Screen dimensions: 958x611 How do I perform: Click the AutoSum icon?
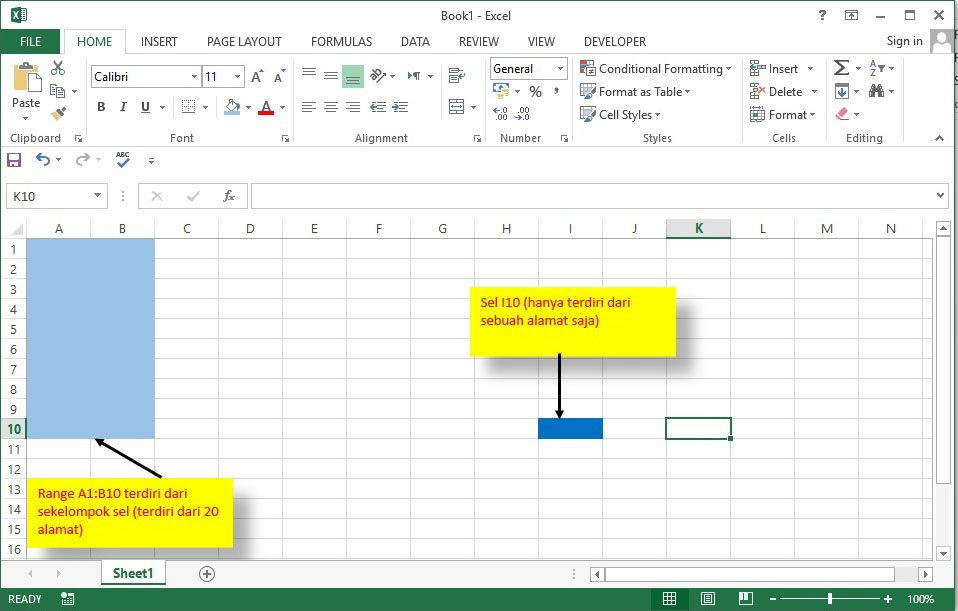[841, 67]
